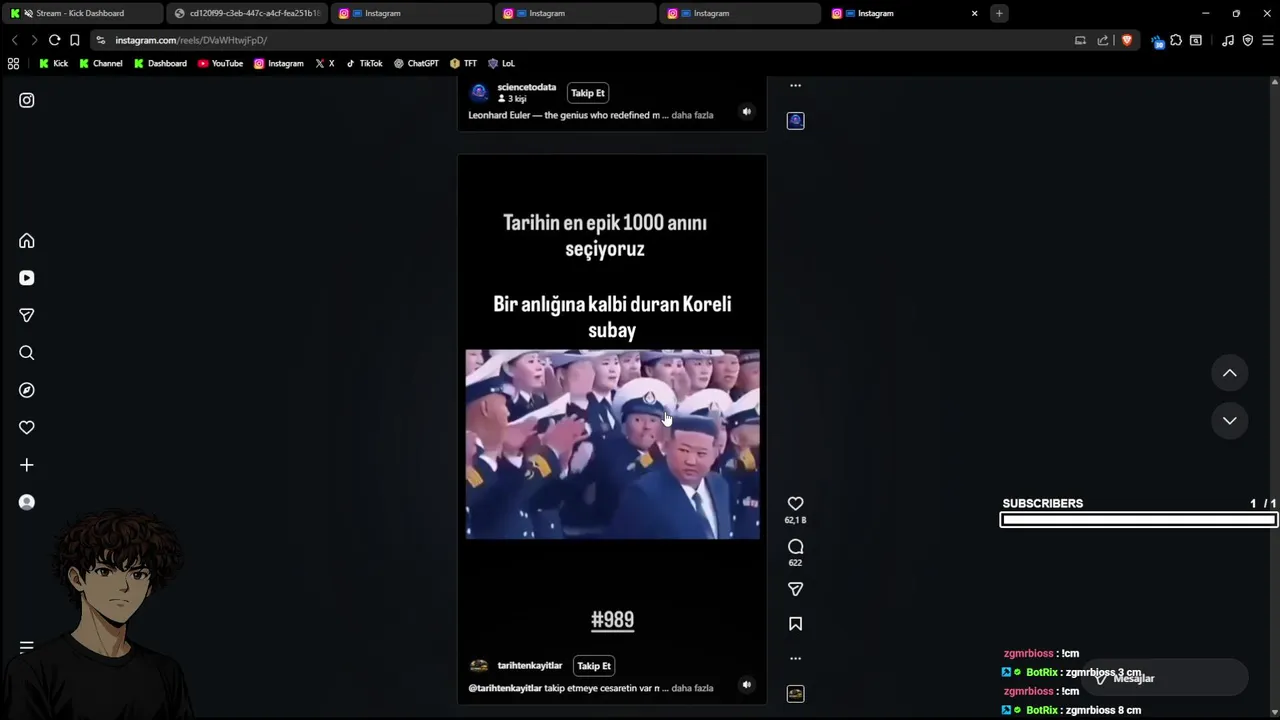Open the sciencetodata profile name
The image size is (1280, 720).
526,87
